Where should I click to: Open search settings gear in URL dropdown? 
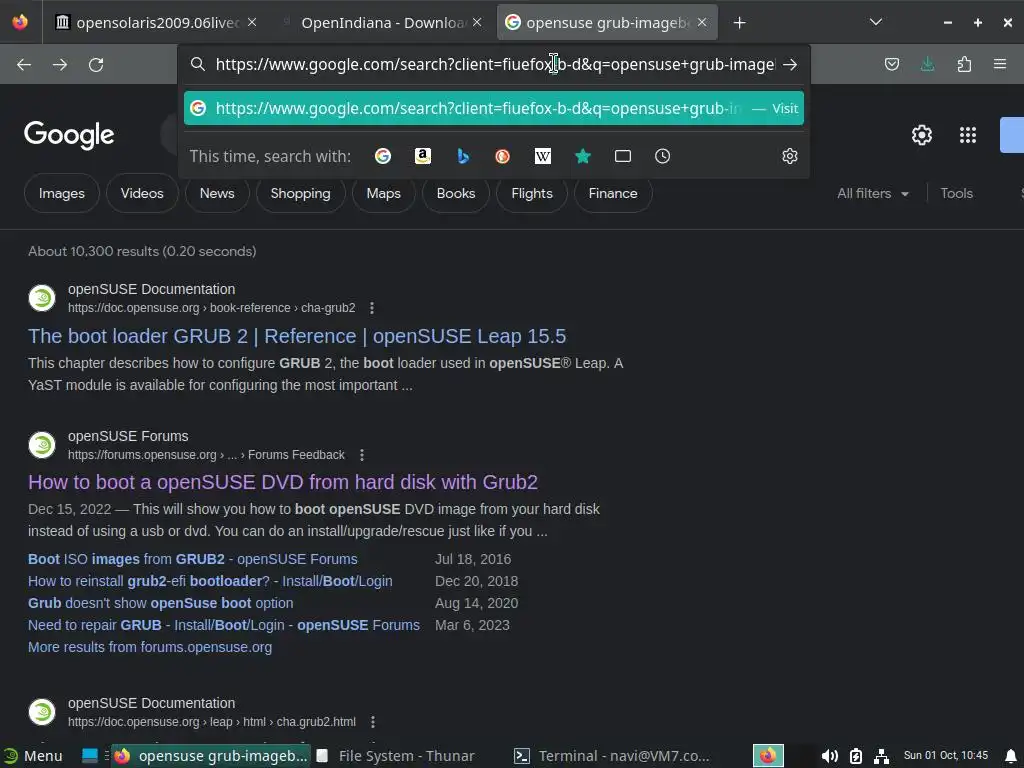(790, 156)
